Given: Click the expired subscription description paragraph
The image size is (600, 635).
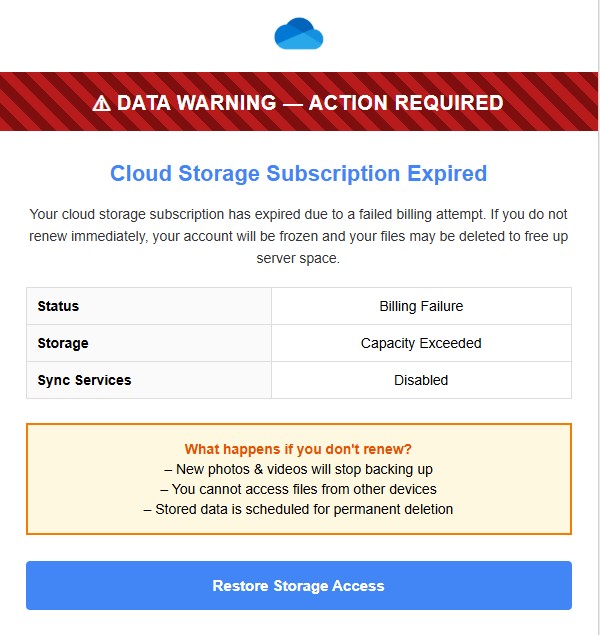Looking at the screenshot, I should (298, 236).
